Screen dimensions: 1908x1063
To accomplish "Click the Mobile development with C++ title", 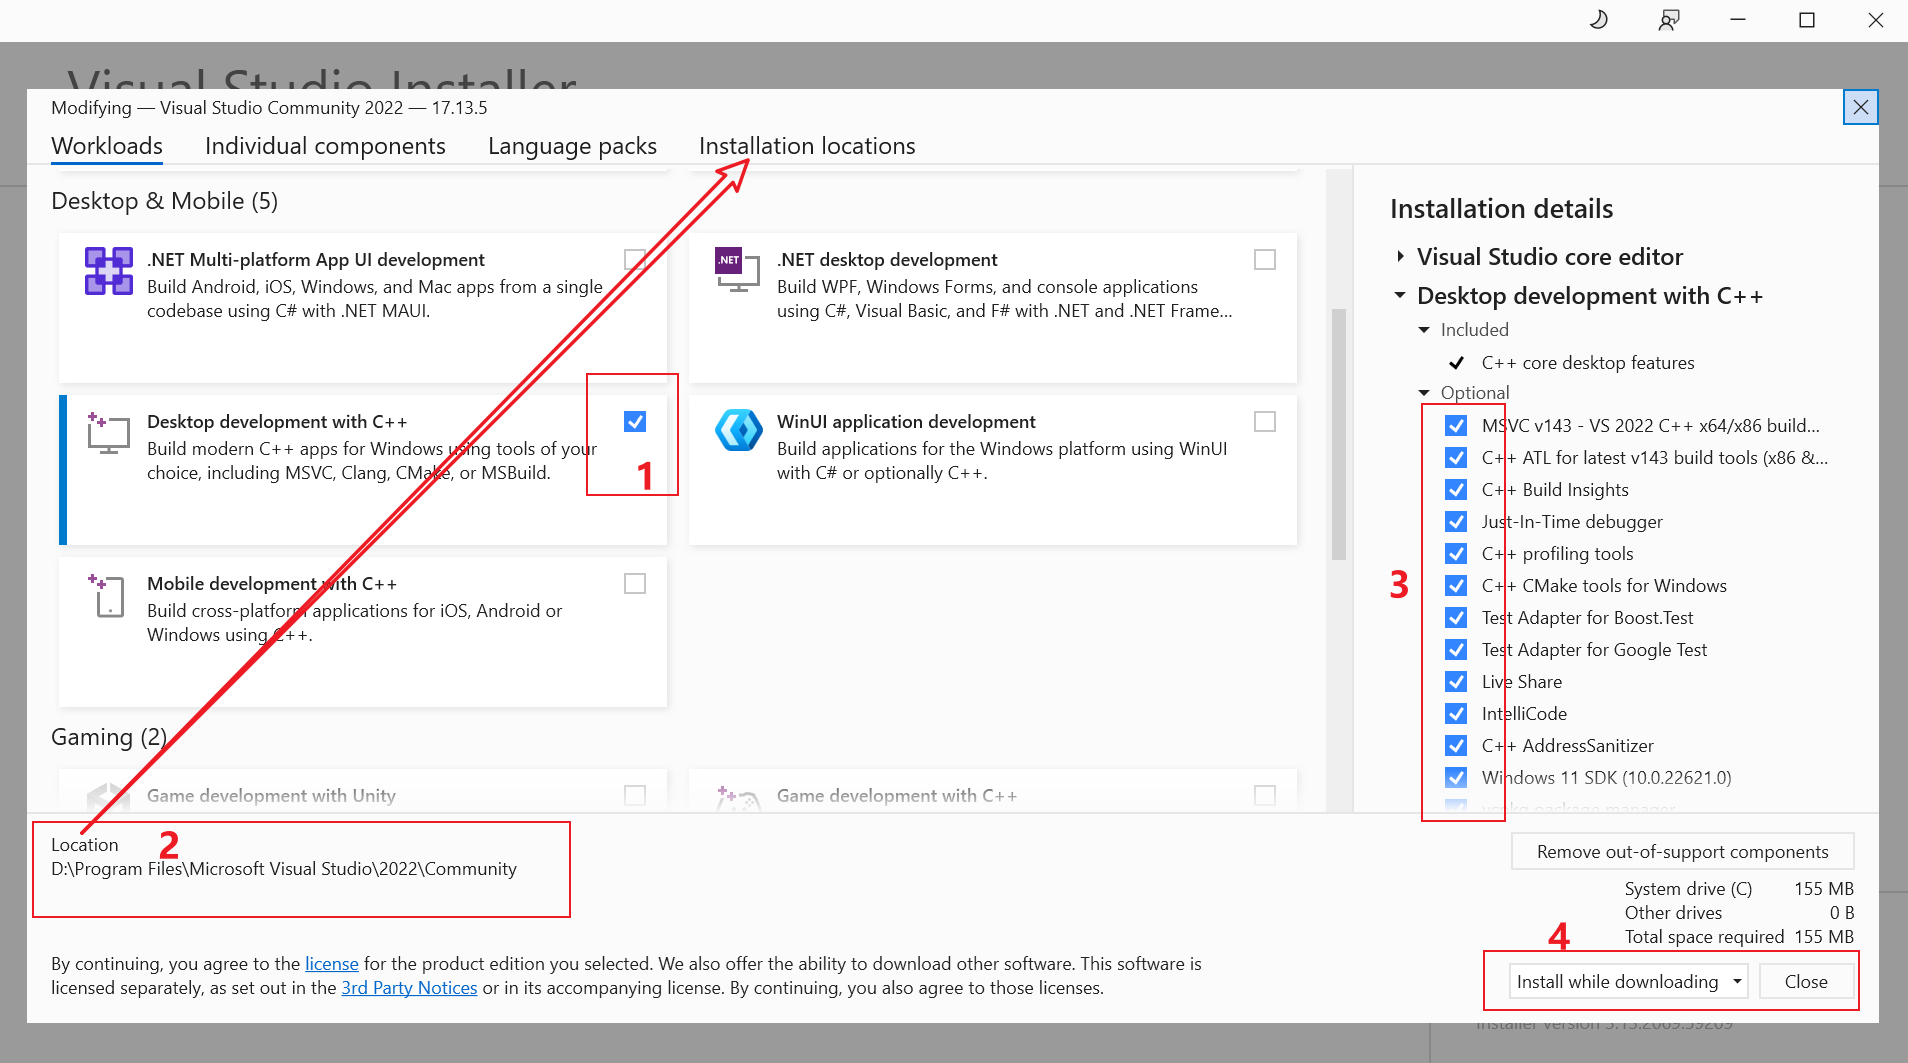I will pos(272,584).
